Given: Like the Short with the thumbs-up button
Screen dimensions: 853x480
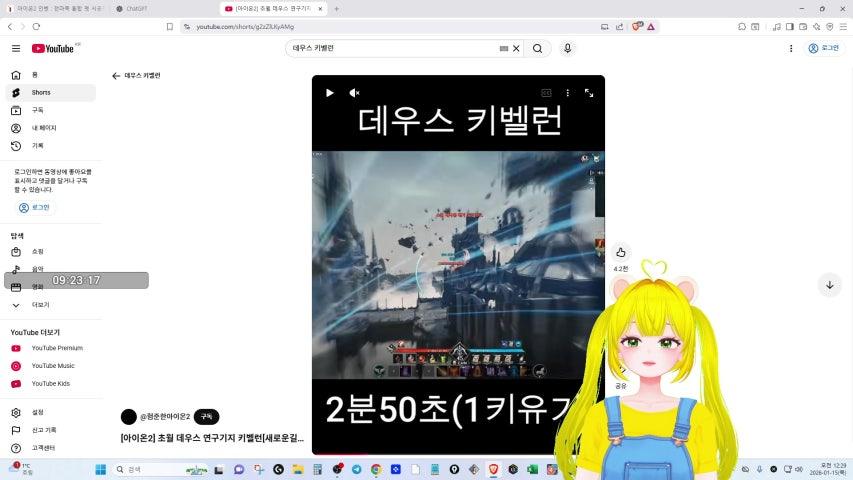Looking at the screenshot, I should point(621,253).
